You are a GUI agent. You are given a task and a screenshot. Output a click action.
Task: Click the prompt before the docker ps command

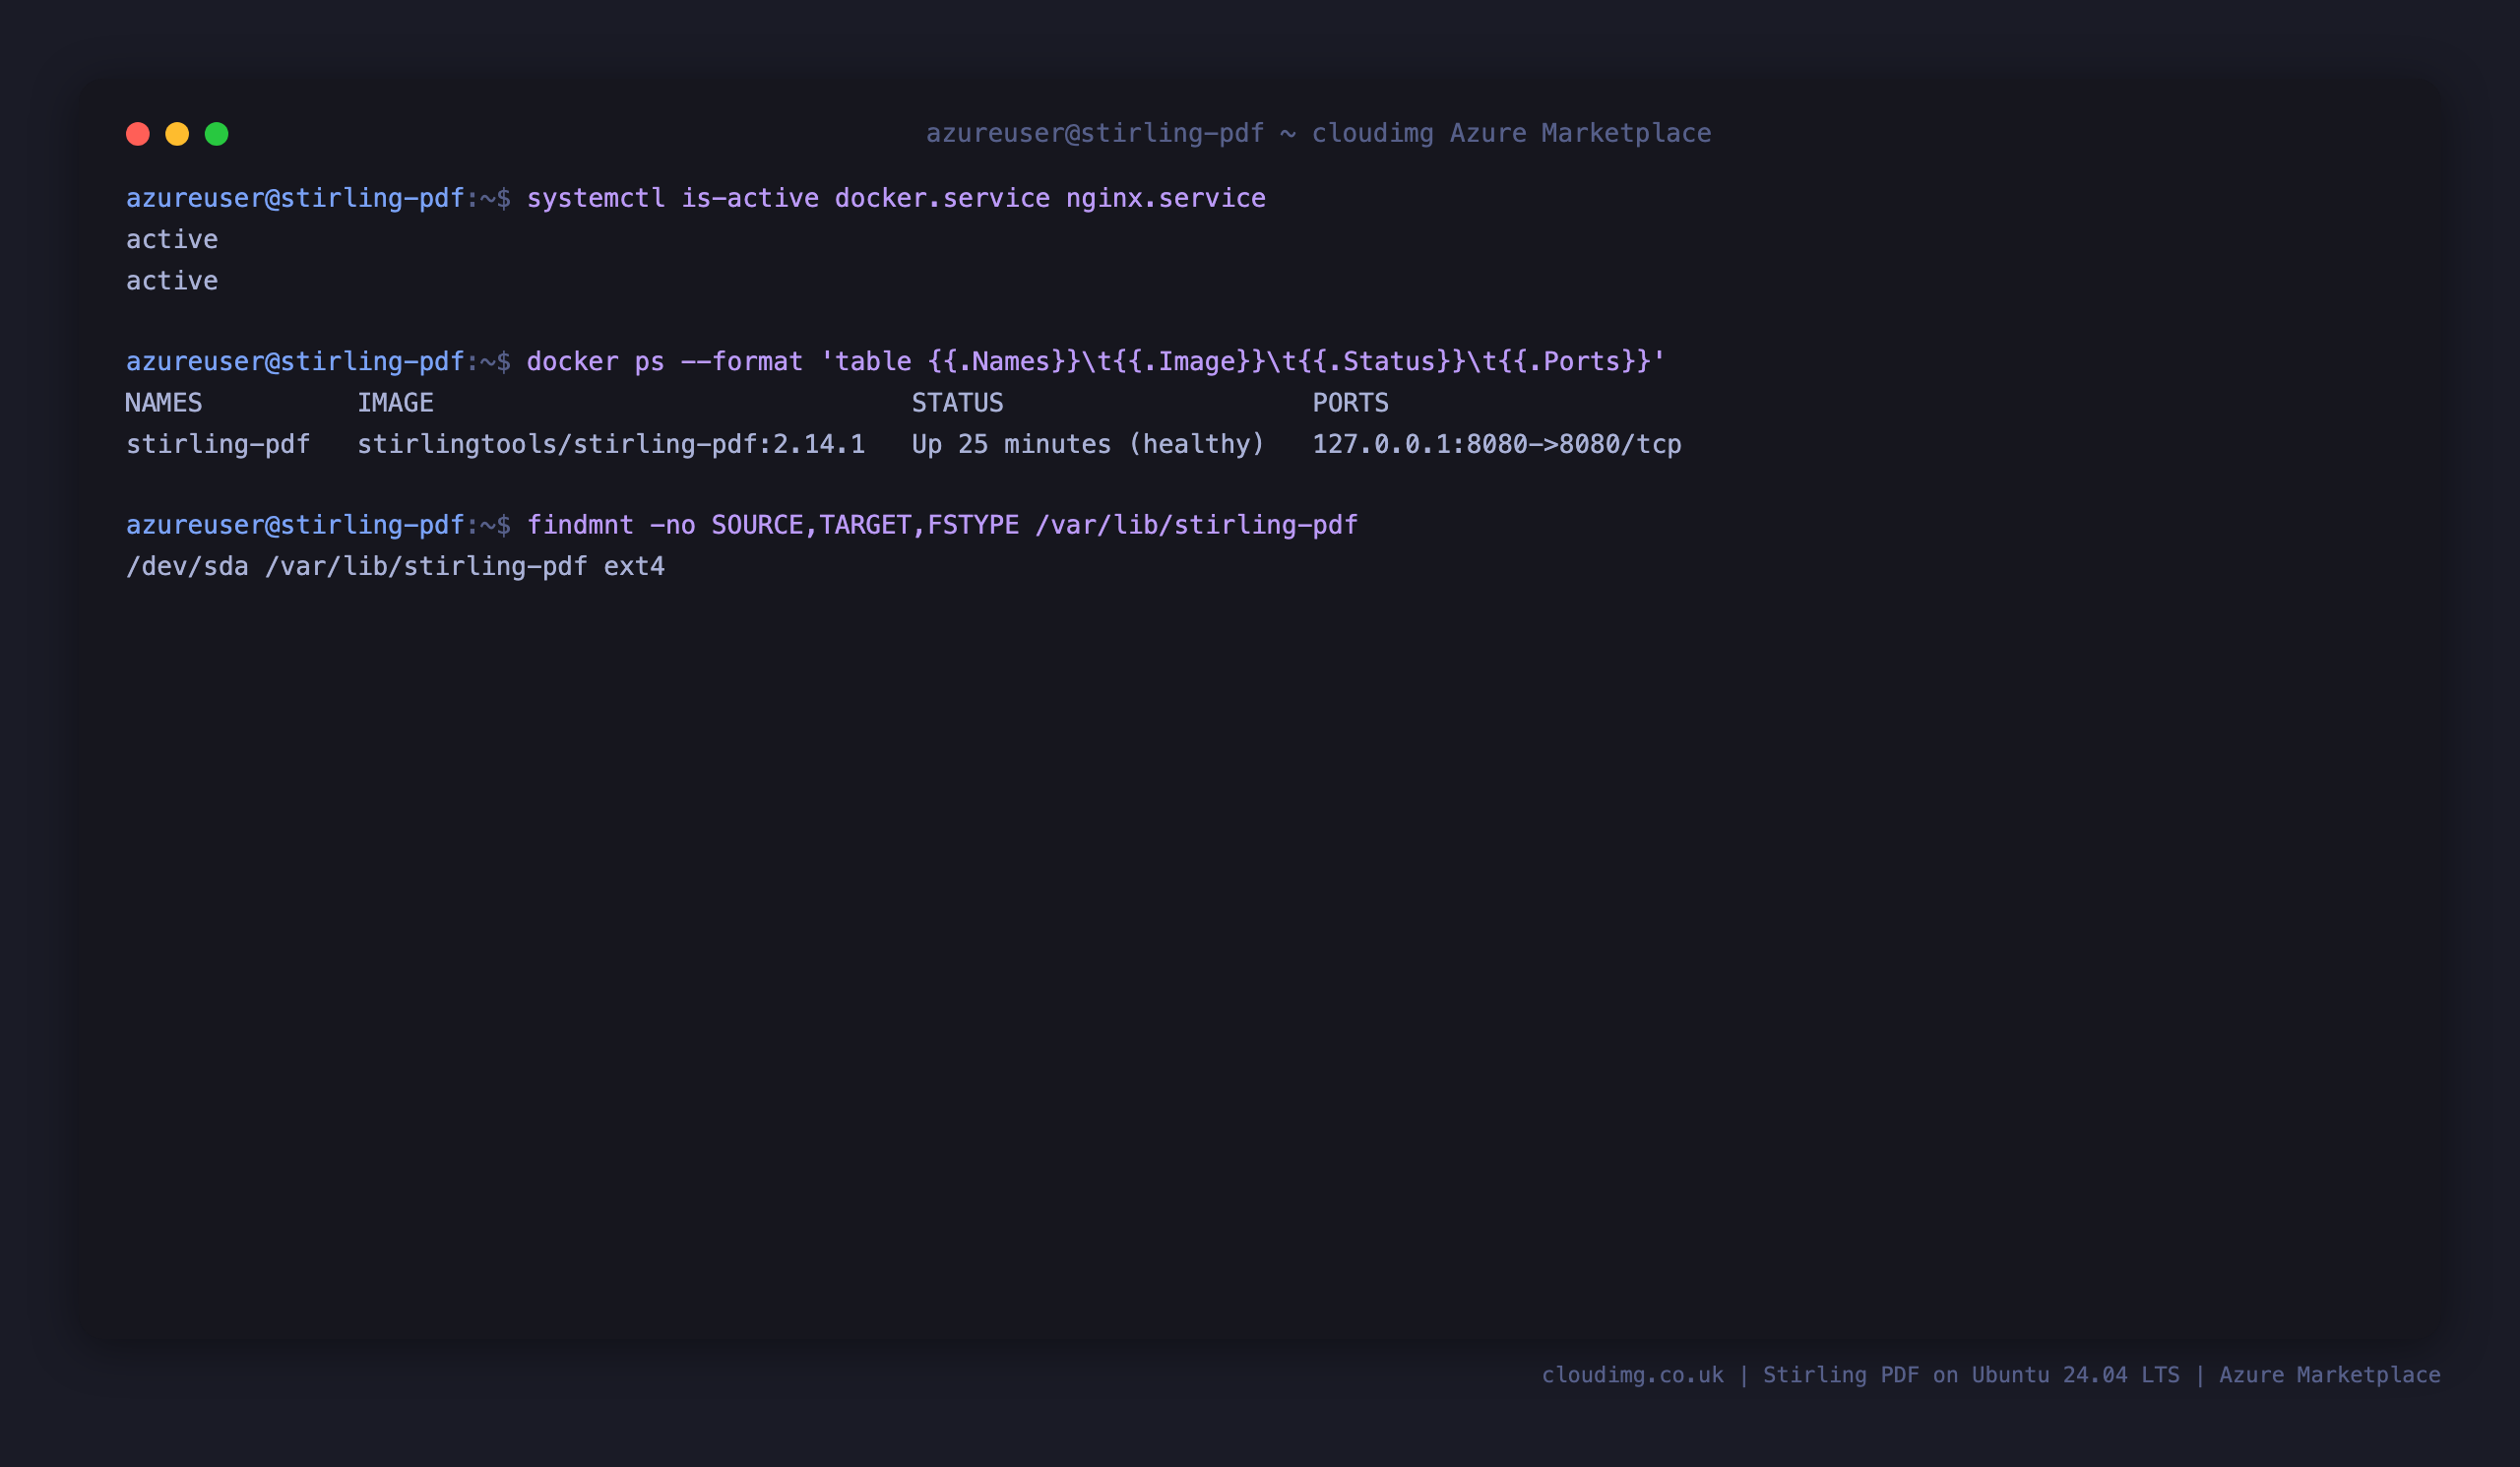pos(318,361)
